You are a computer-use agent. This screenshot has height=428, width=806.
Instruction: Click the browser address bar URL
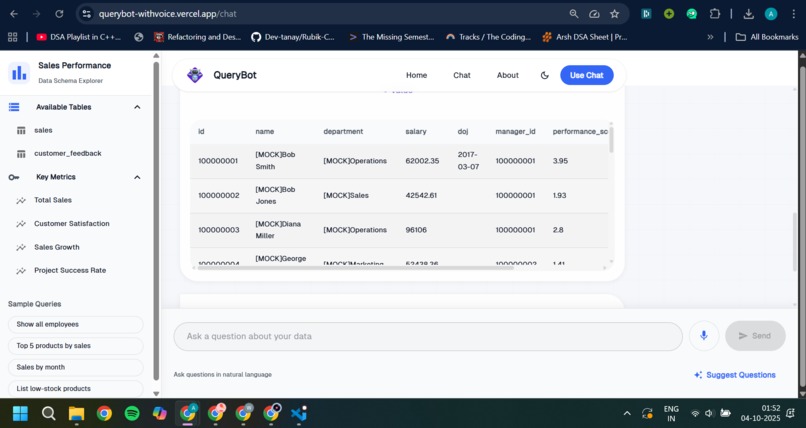click(x=168, y=14)
